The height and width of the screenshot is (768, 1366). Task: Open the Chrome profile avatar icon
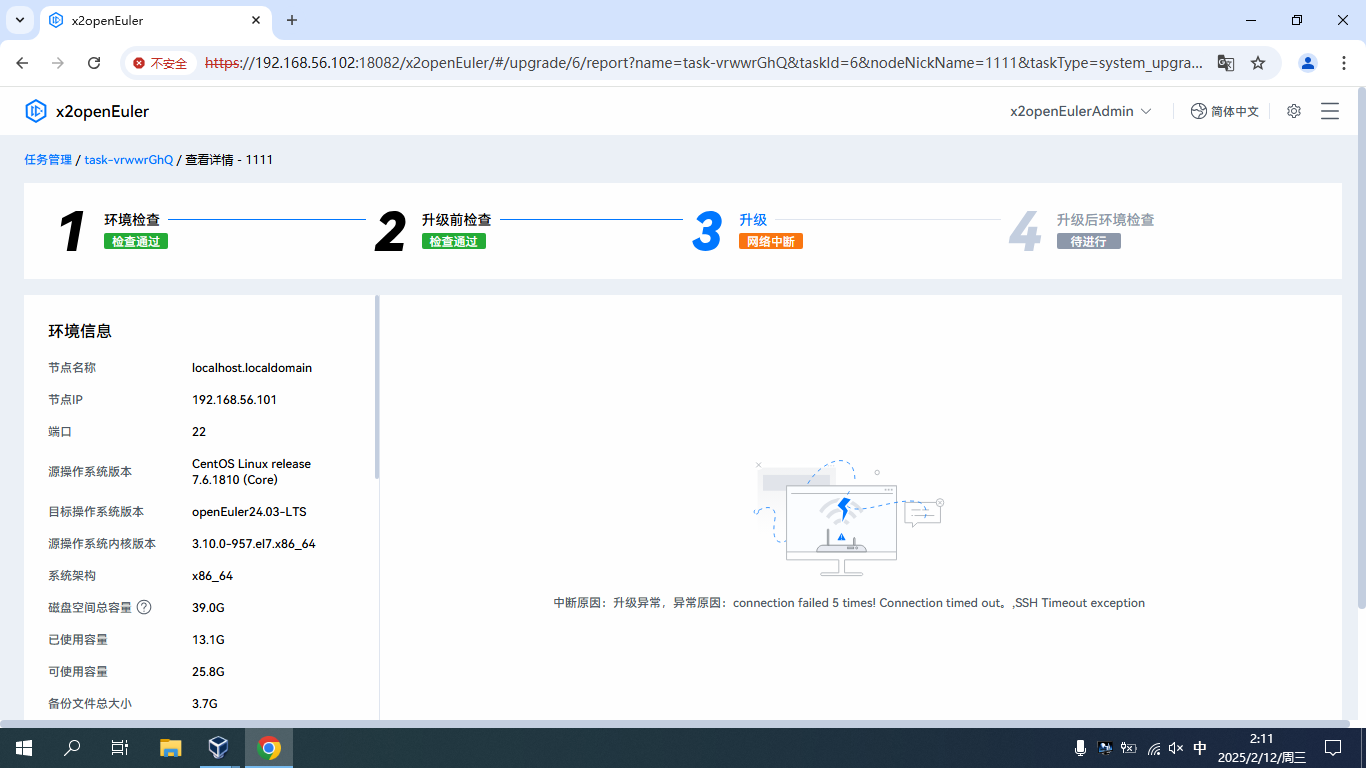[x=1307, y=63]
